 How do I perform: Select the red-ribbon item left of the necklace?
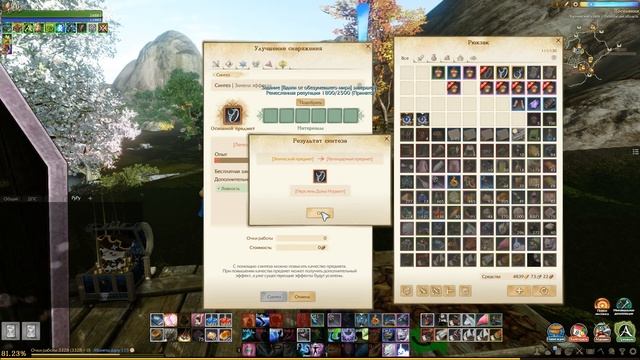tap(486, 73)
